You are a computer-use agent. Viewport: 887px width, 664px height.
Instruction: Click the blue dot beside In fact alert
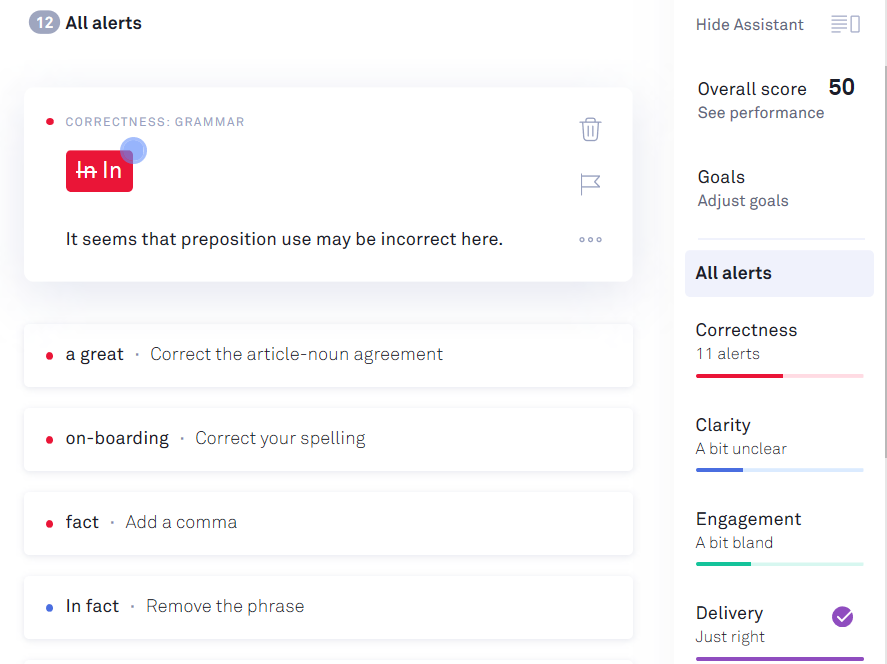(x=49, y=606)
